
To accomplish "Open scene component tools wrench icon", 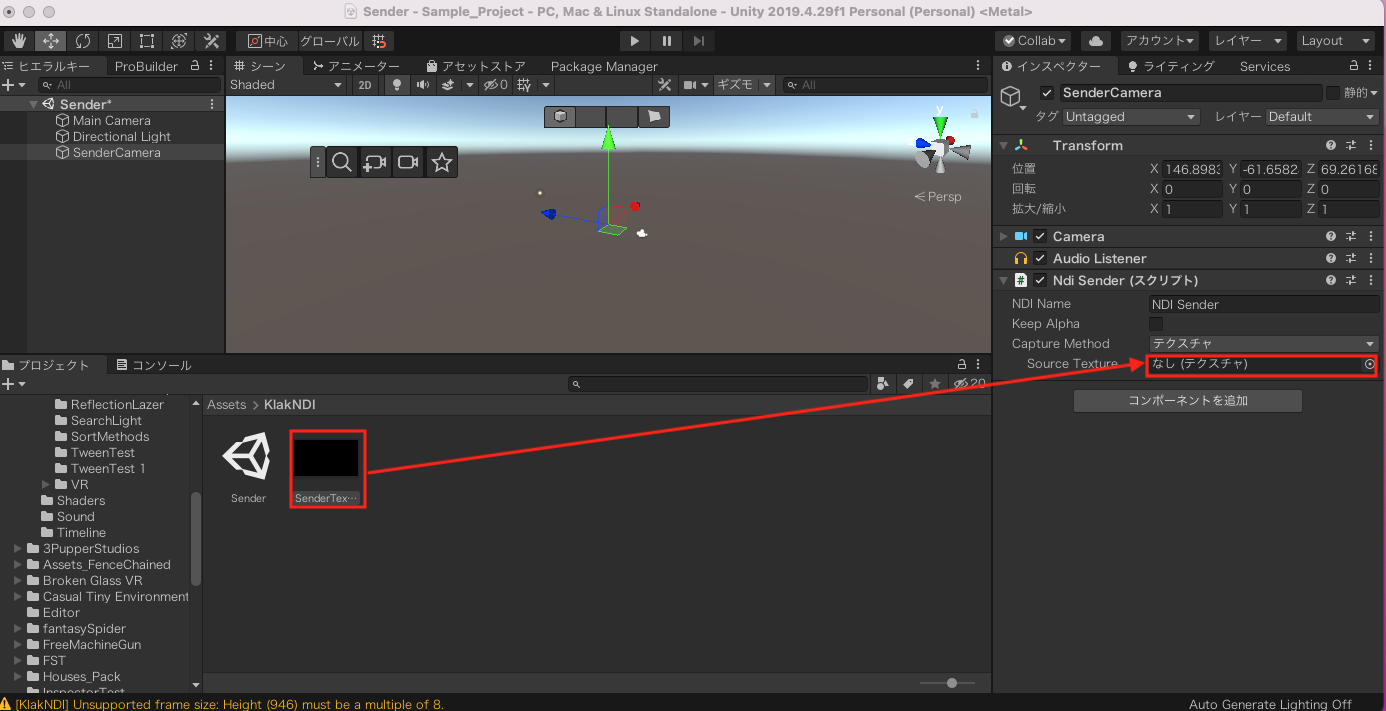I will tap(664, 85).
